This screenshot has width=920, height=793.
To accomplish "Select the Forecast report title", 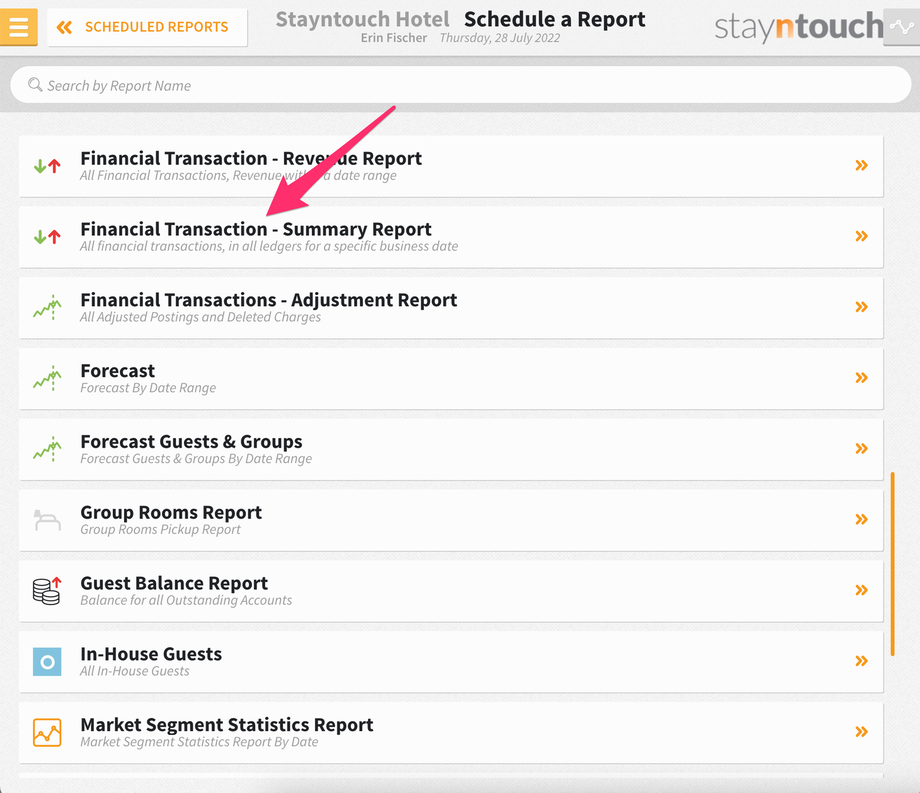I will pos(117,371).
